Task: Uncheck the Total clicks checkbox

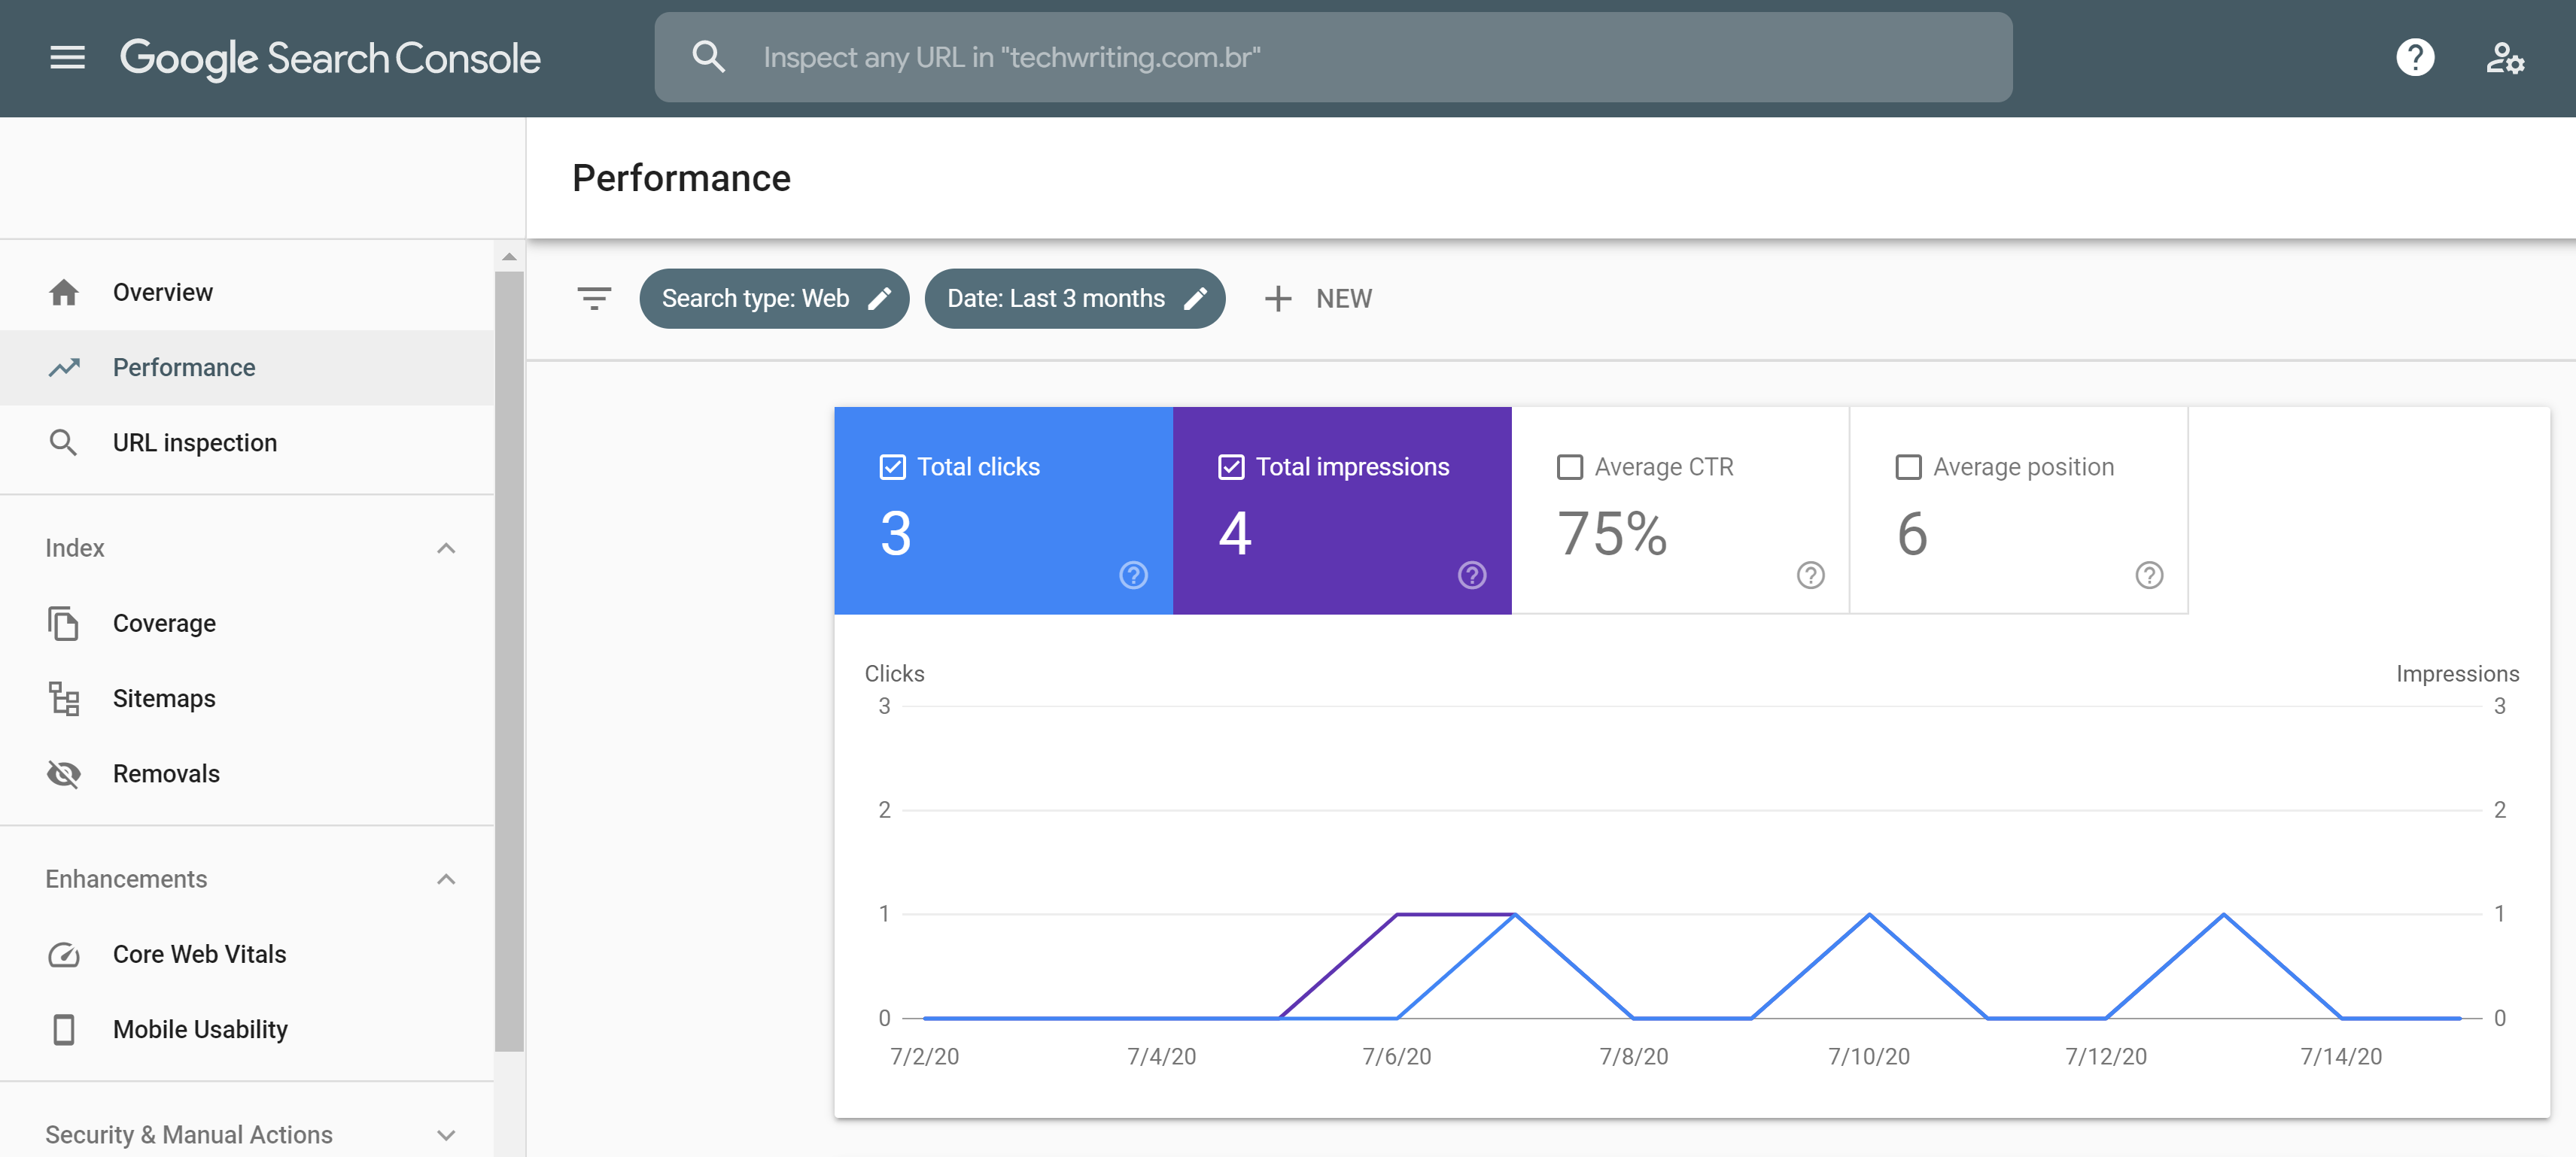Action: 892,467
